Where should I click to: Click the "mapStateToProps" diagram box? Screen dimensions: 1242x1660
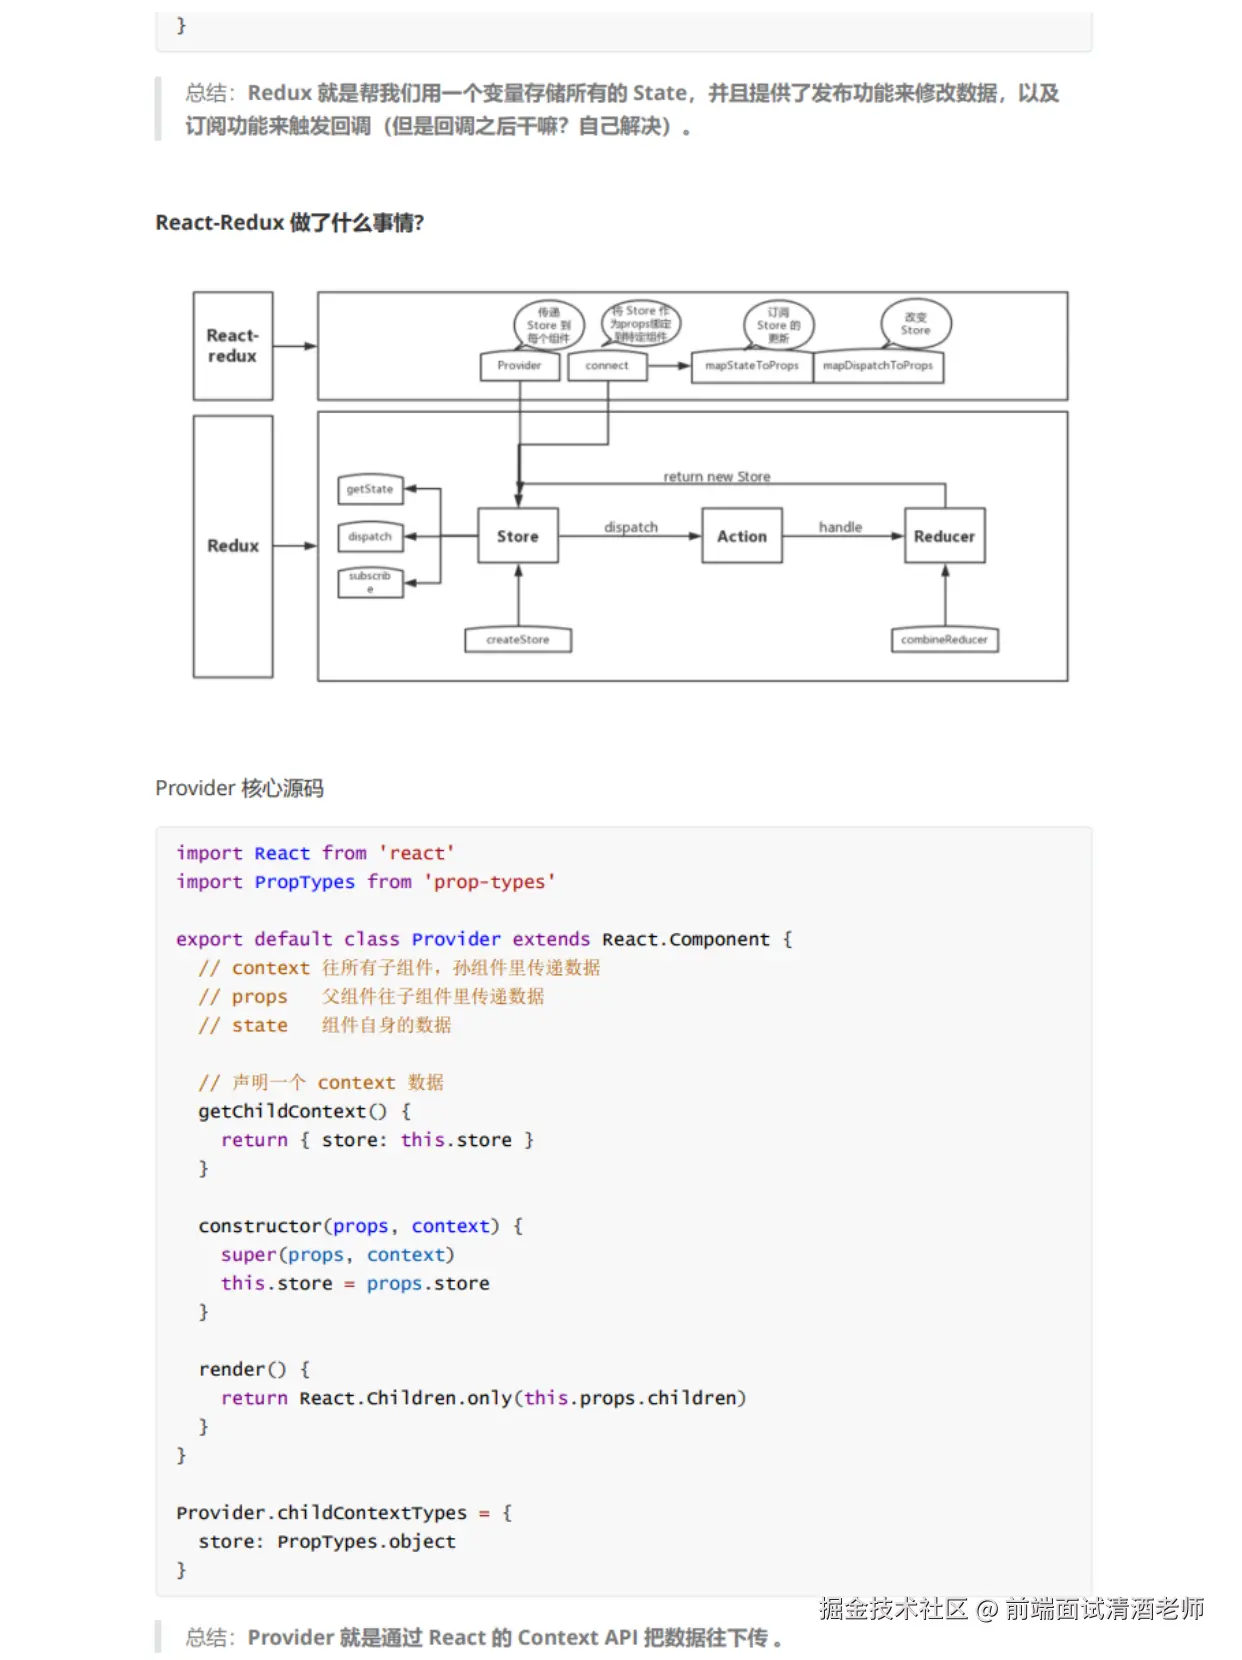coord(752,366)
